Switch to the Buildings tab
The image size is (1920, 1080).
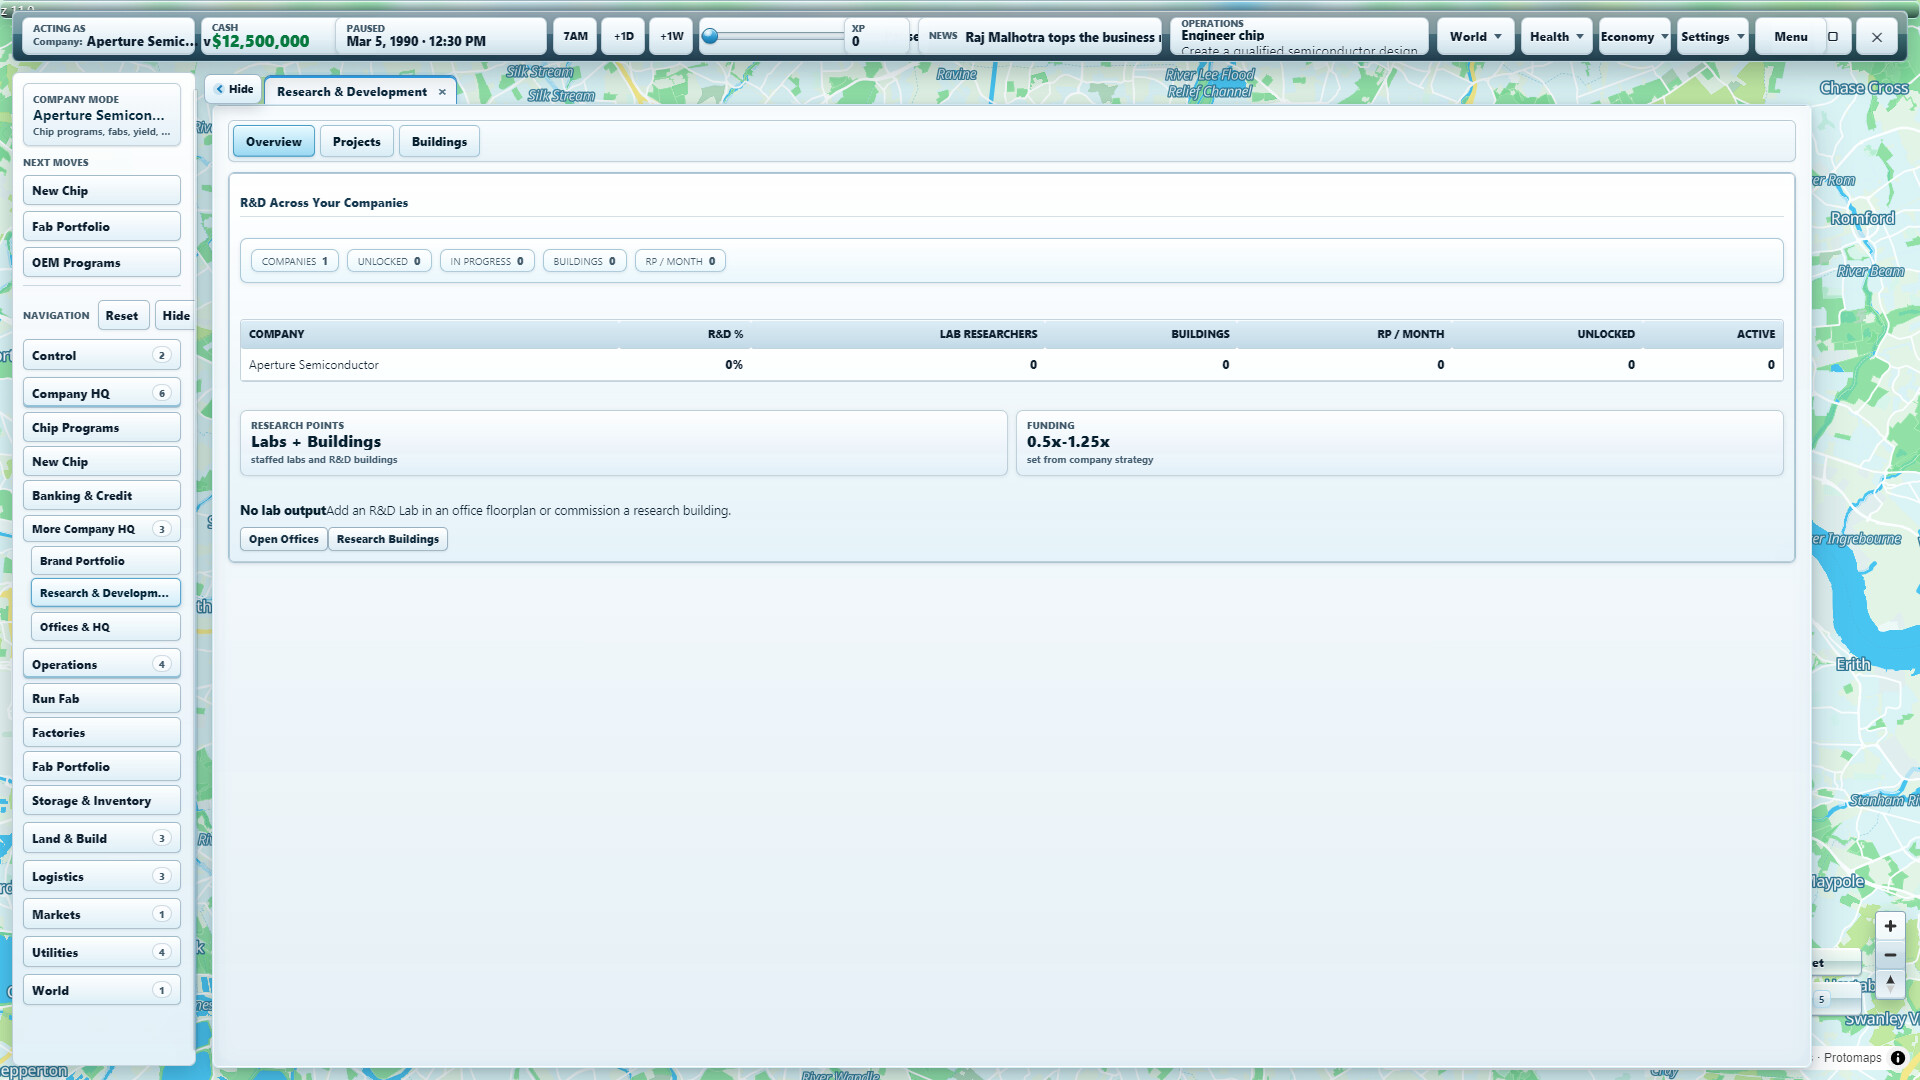click(439, 142)
